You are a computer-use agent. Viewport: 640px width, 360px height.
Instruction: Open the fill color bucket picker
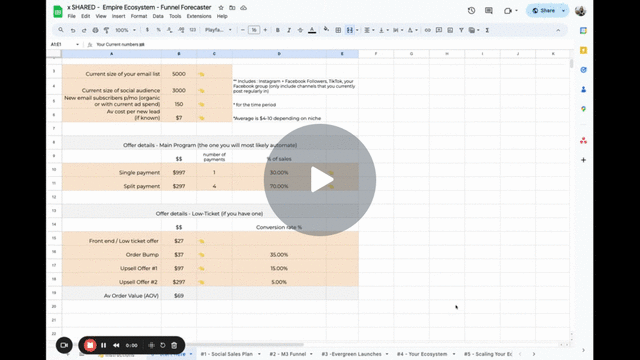(x=326, y=30)
